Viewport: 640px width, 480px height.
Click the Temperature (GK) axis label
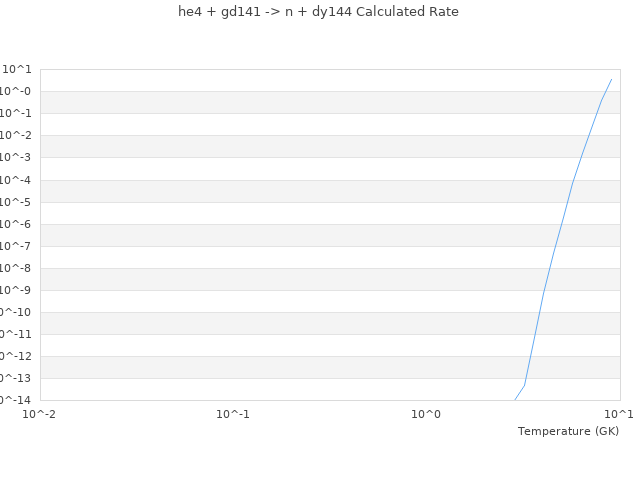[x=568, y=431]
